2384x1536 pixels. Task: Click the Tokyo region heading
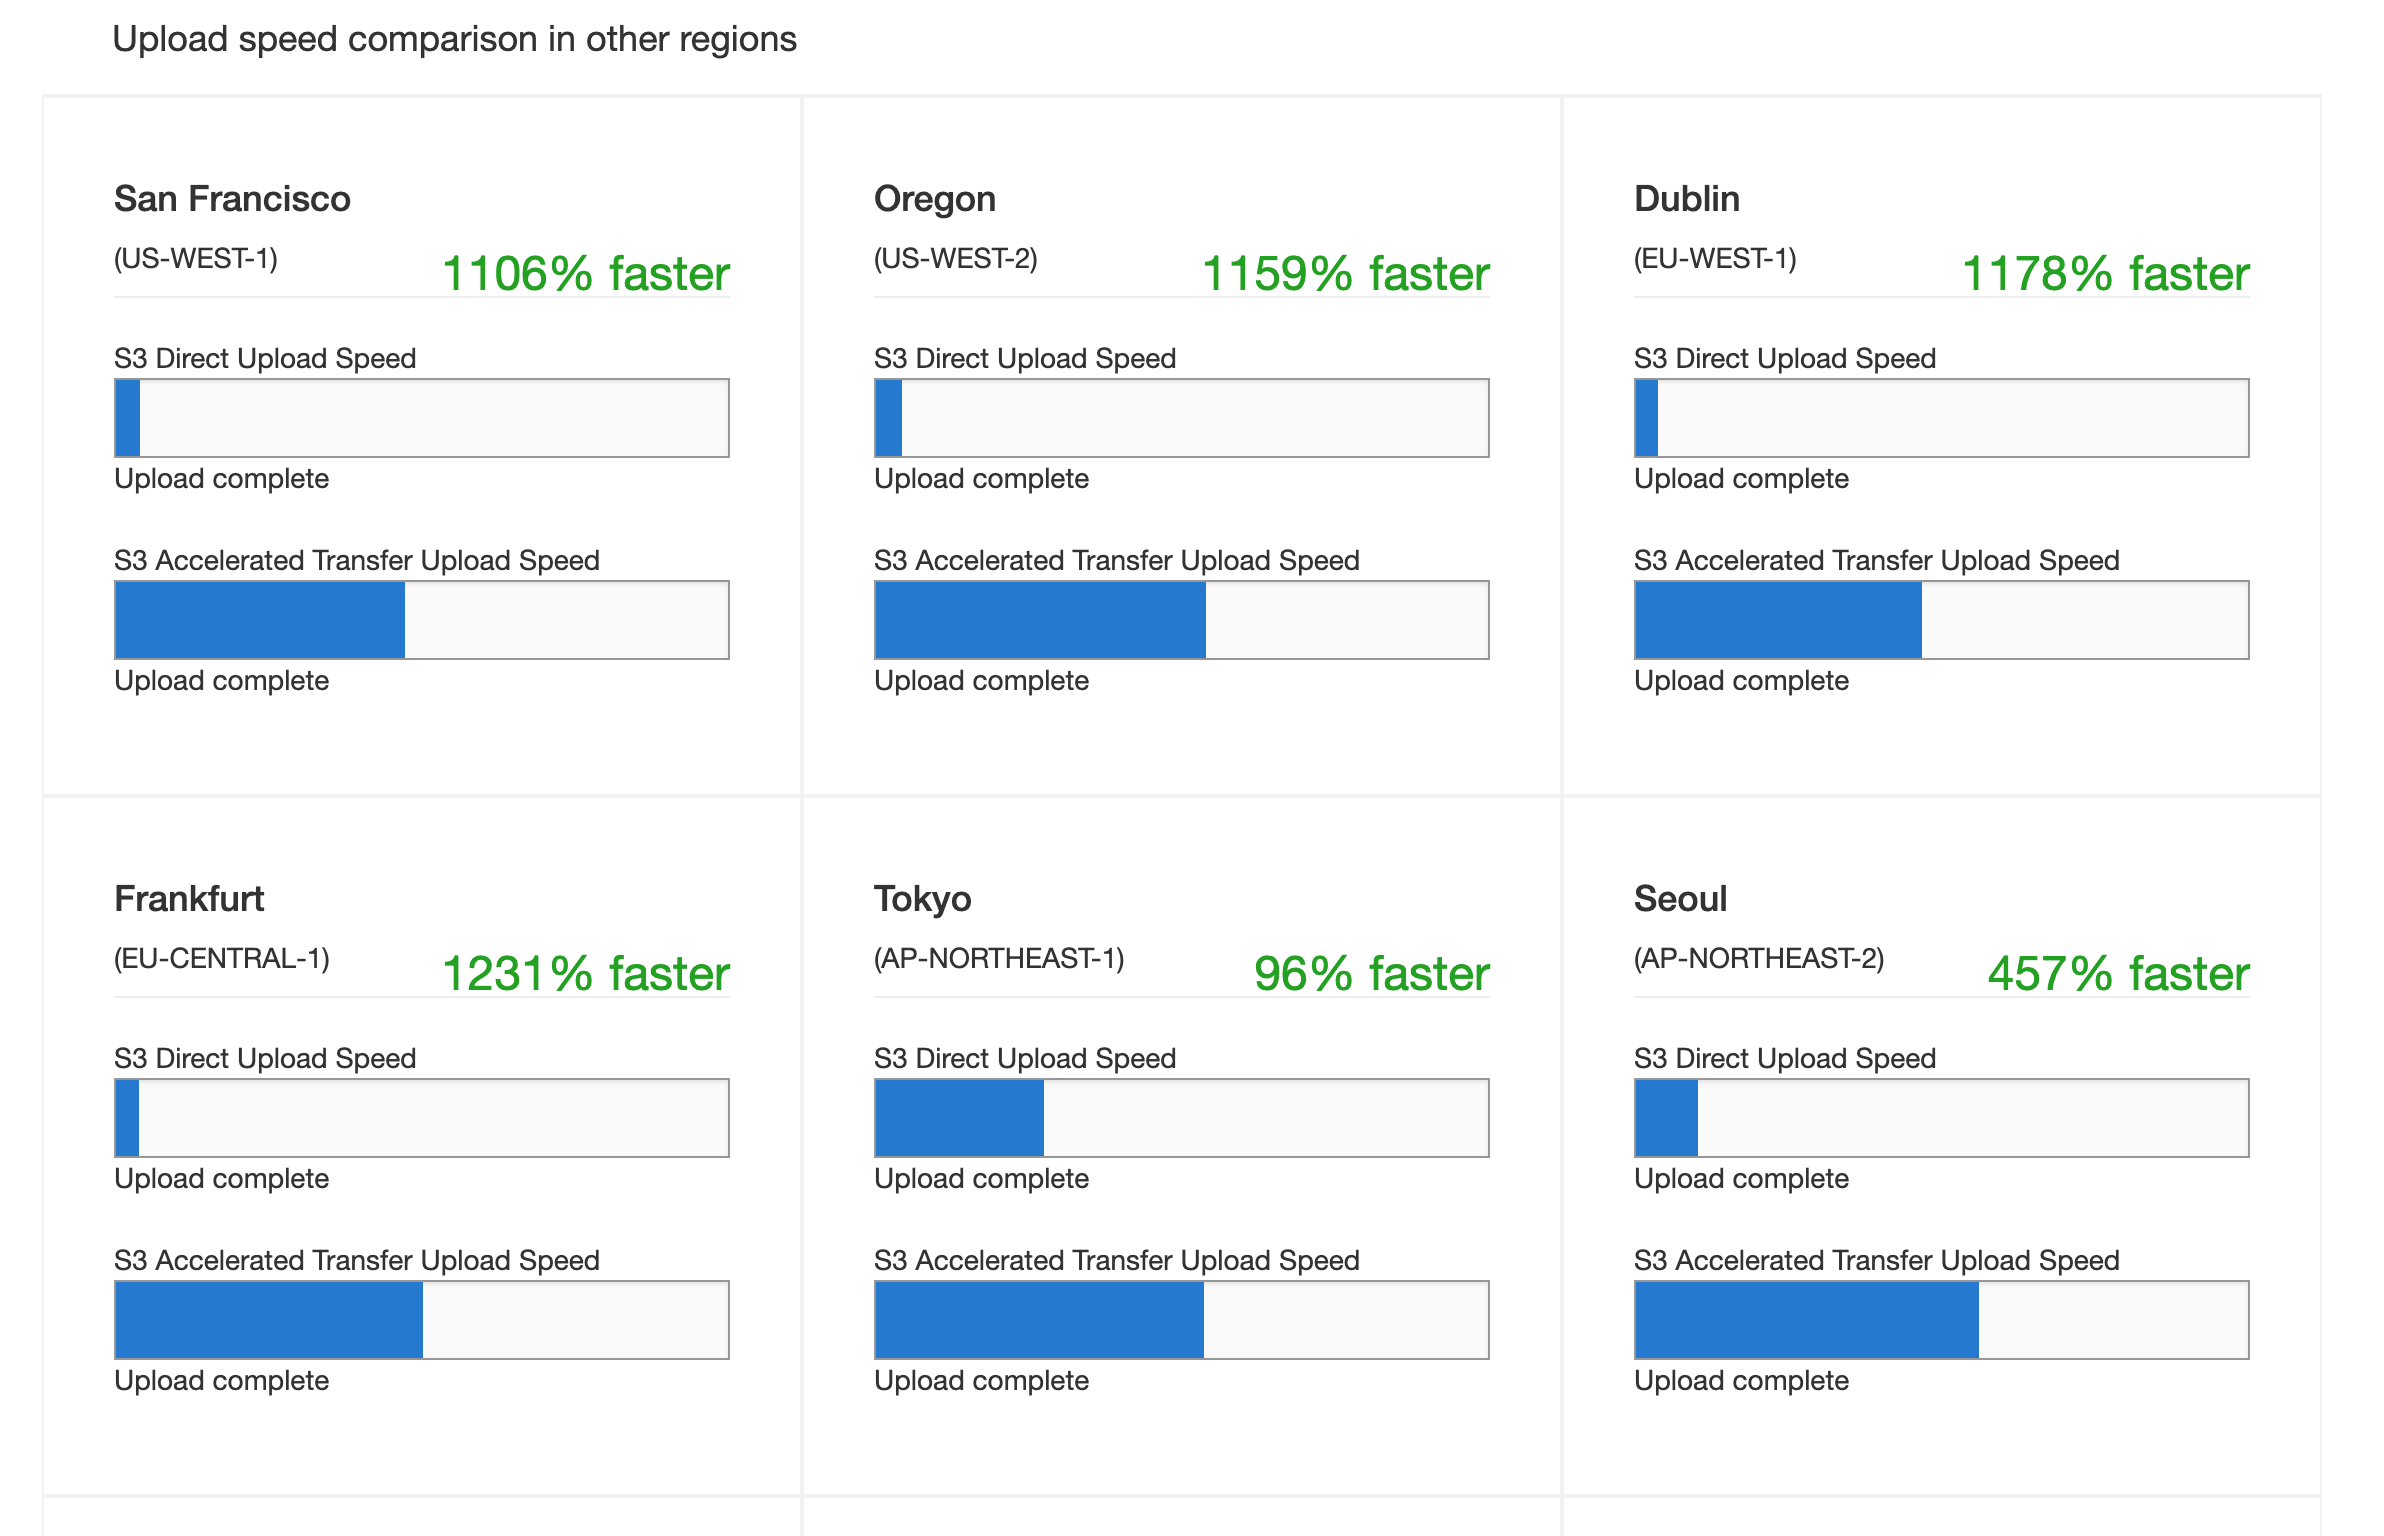coord(922,898)
